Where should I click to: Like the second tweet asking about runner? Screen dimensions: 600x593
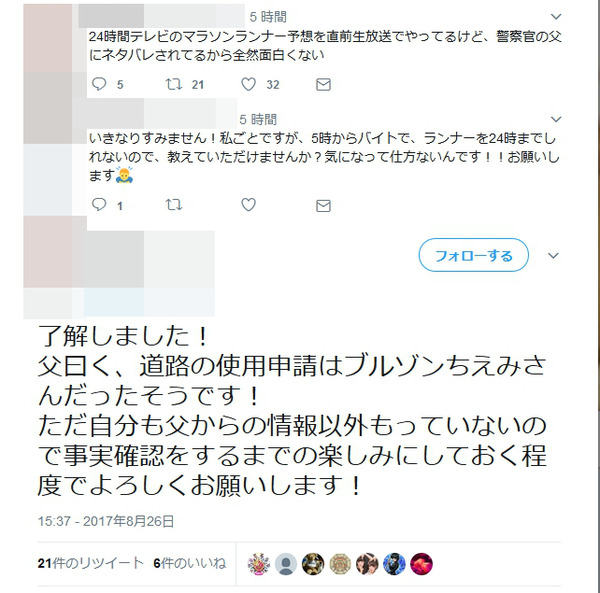point(248,205)
